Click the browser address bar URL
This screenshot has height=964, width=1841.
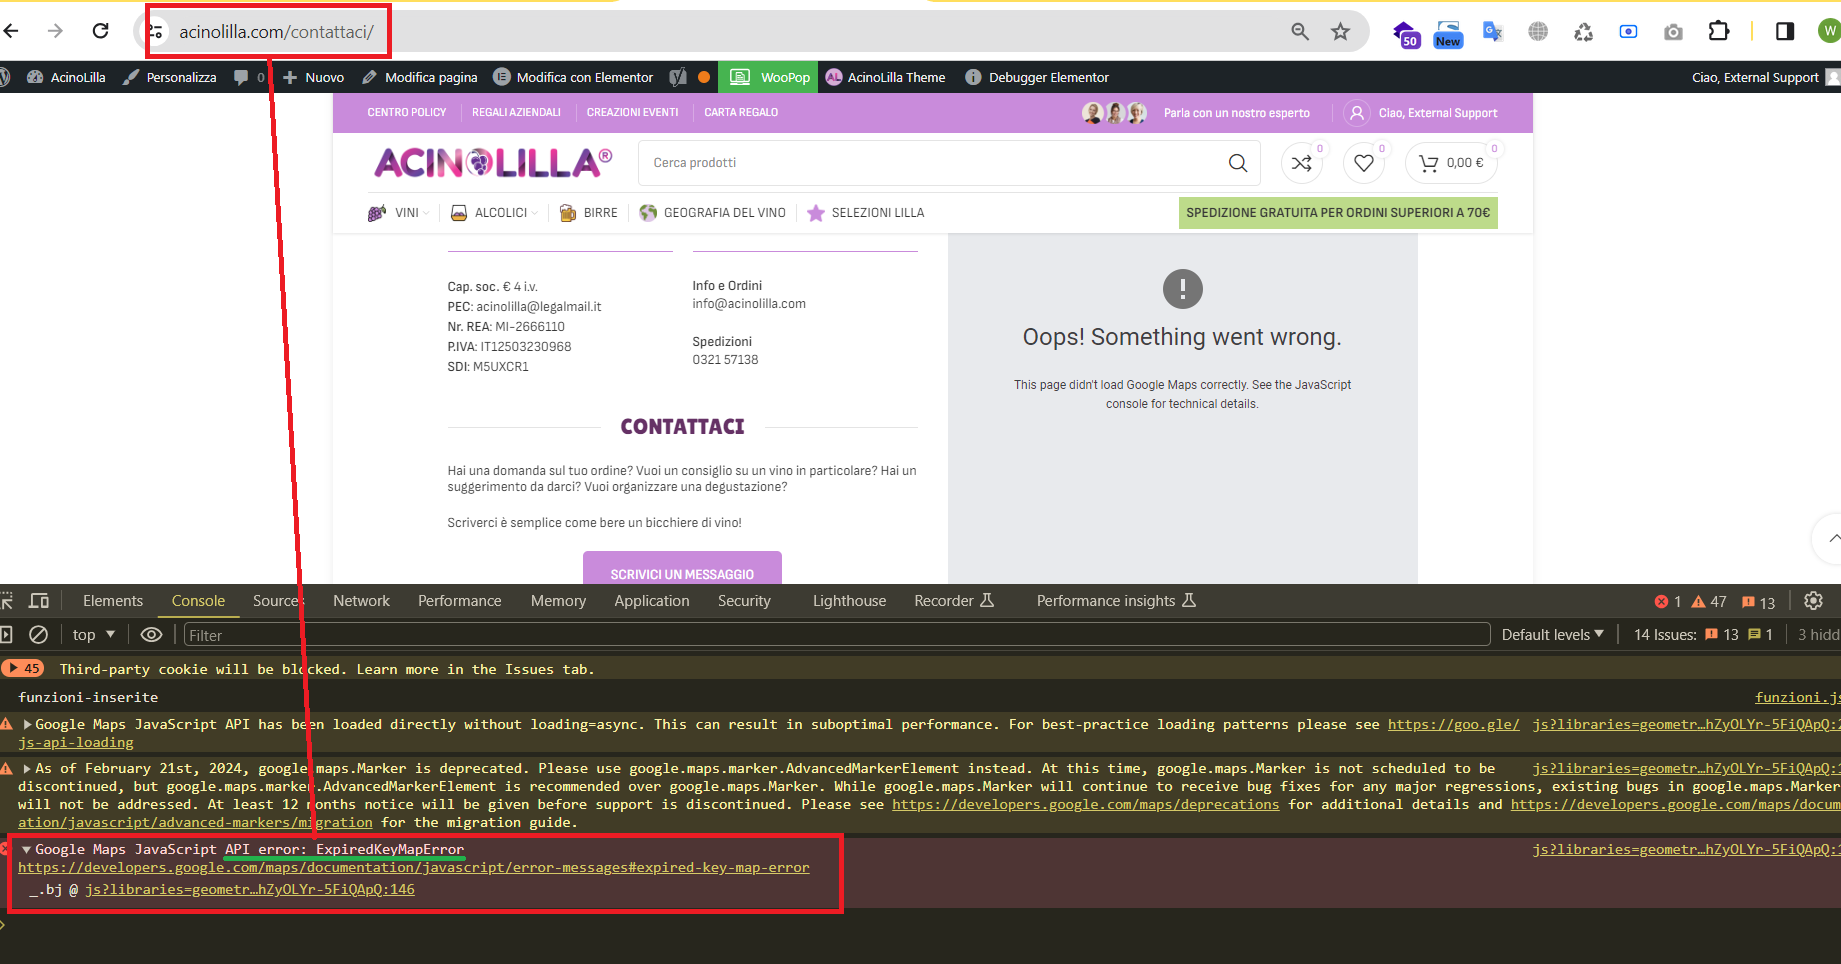click(276, 32)
